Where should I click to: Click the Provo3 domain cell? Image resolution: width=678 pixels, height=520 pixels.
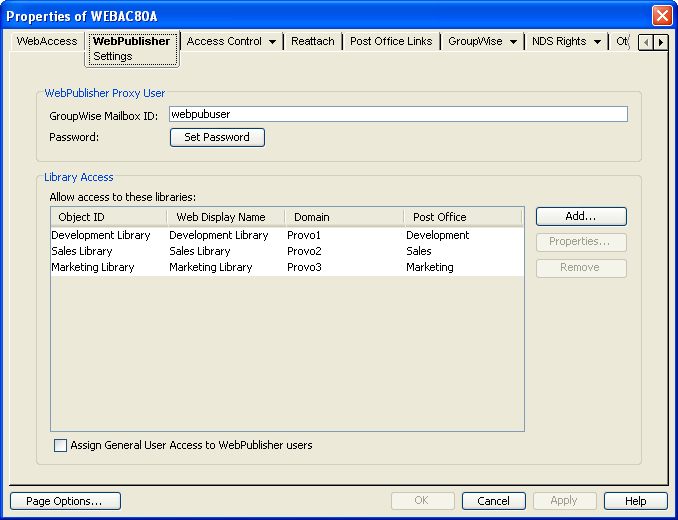(304, 267)
